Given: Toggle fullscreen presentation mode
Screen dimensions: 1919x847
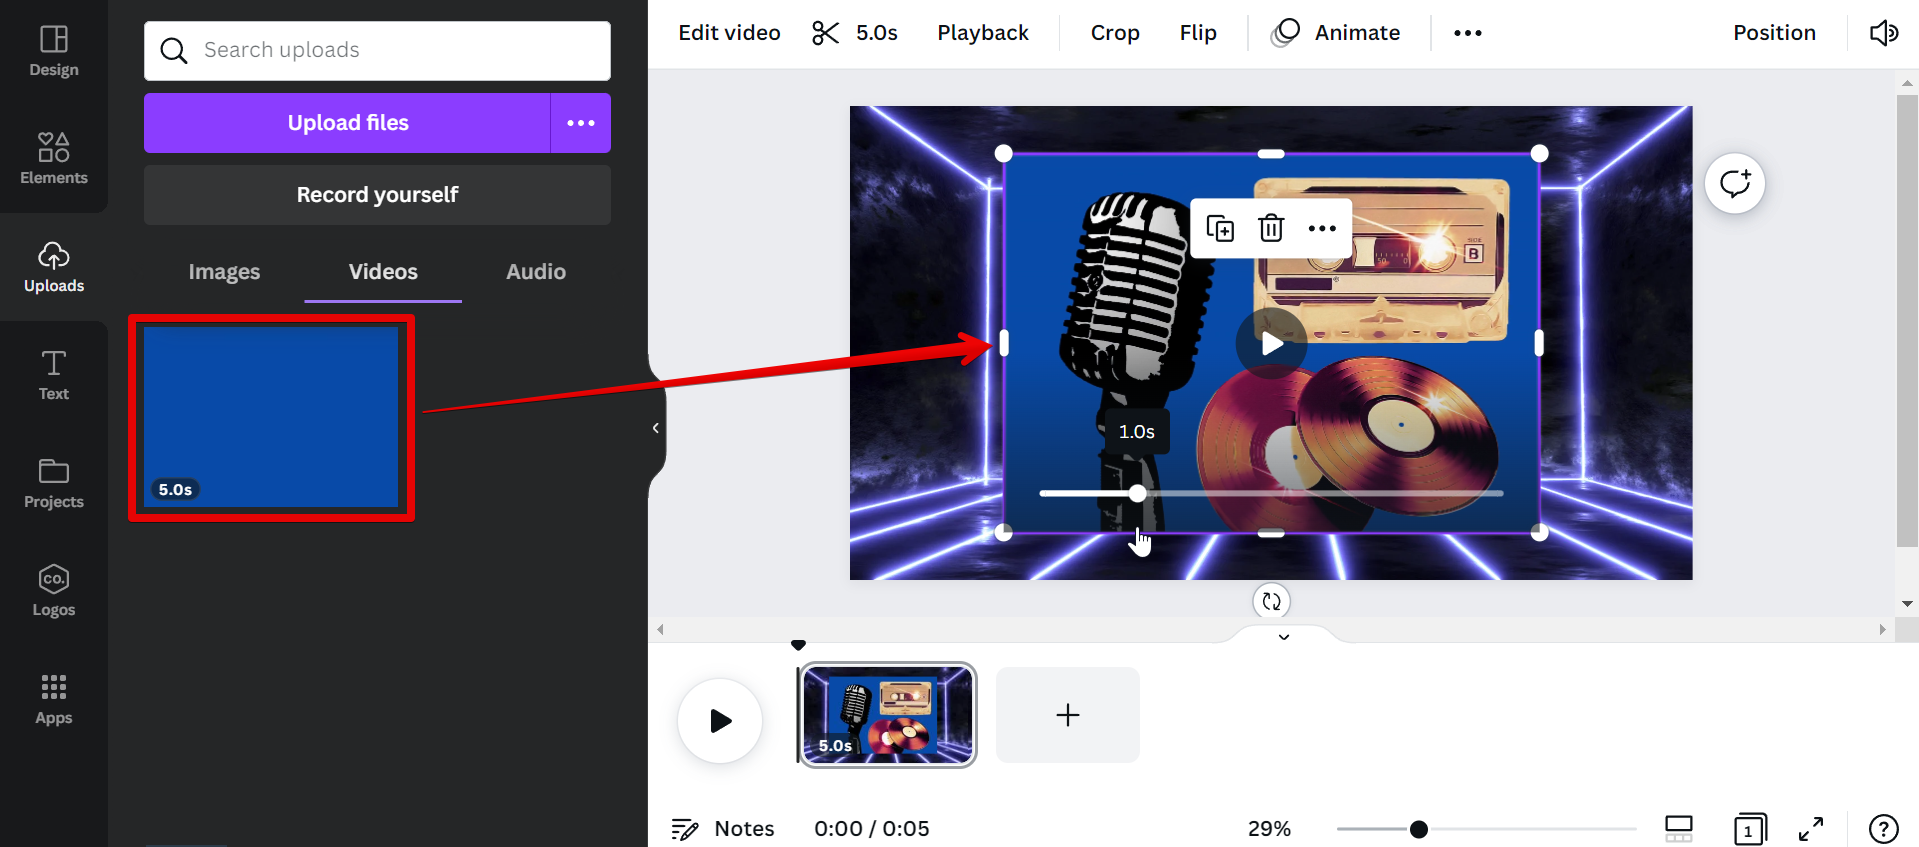Looking at the screenshot, I should coord(1811,829).
